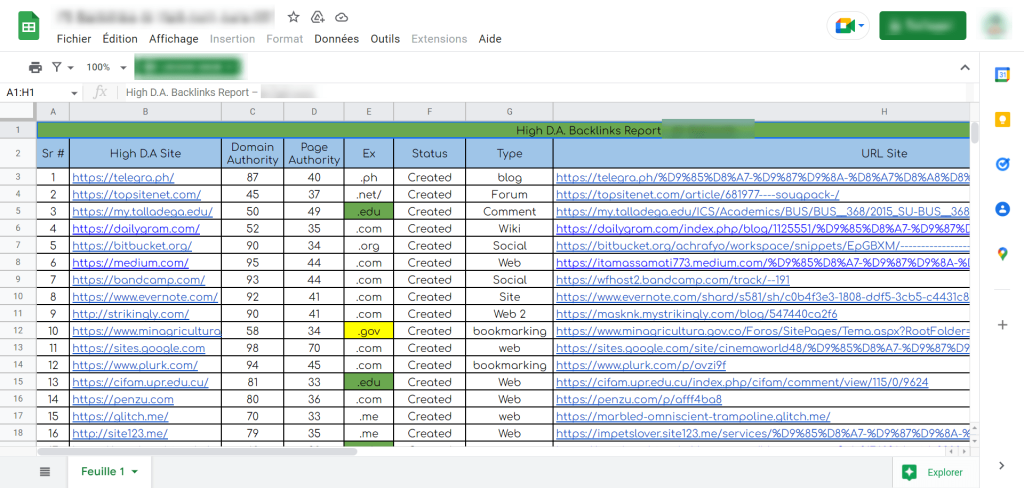Select domain authority value 98

[253, 348]
